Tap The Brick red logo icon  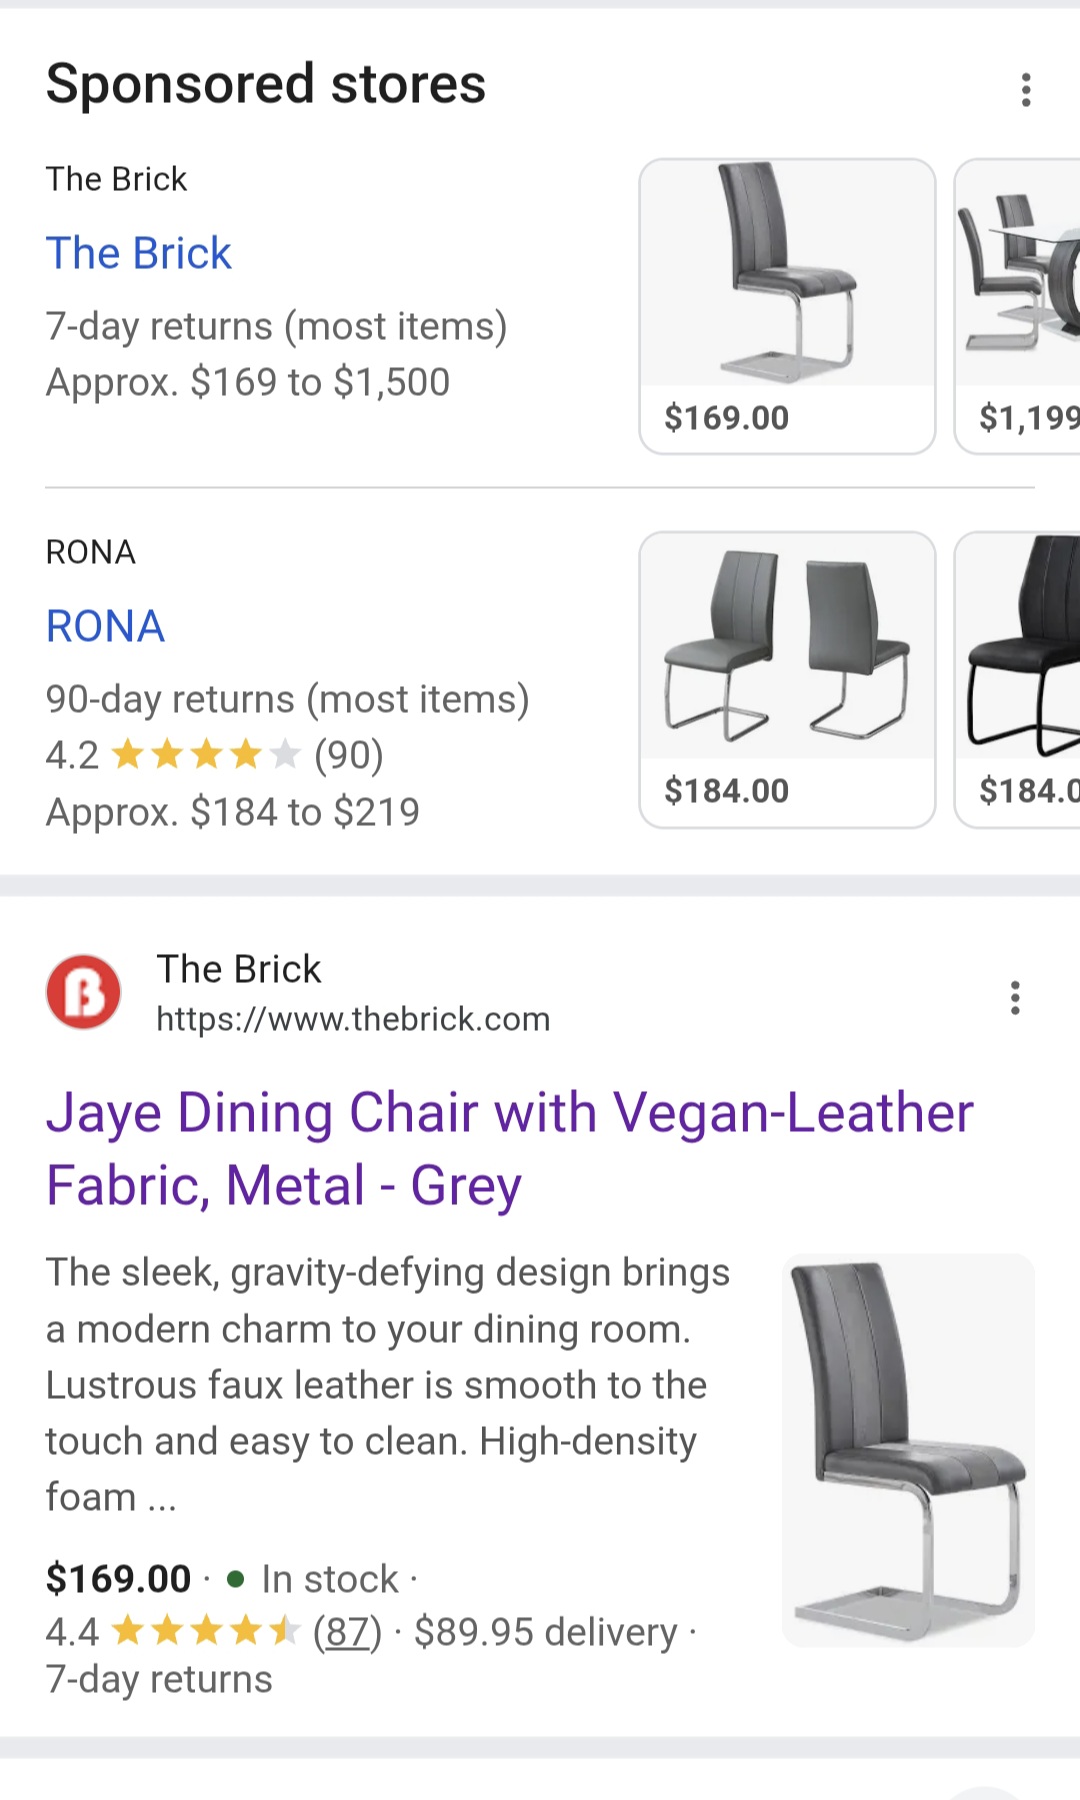[84, 992]
